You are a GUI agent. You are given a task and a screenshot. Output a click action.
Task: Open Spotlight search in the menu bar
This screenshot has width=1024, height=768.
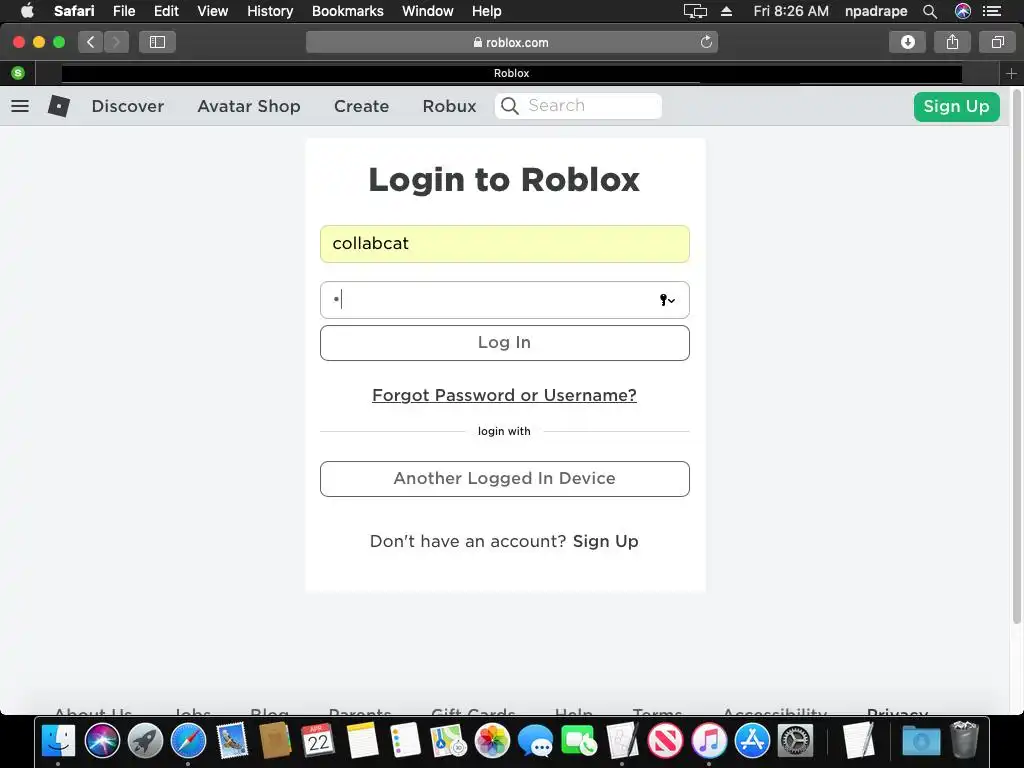930,11
